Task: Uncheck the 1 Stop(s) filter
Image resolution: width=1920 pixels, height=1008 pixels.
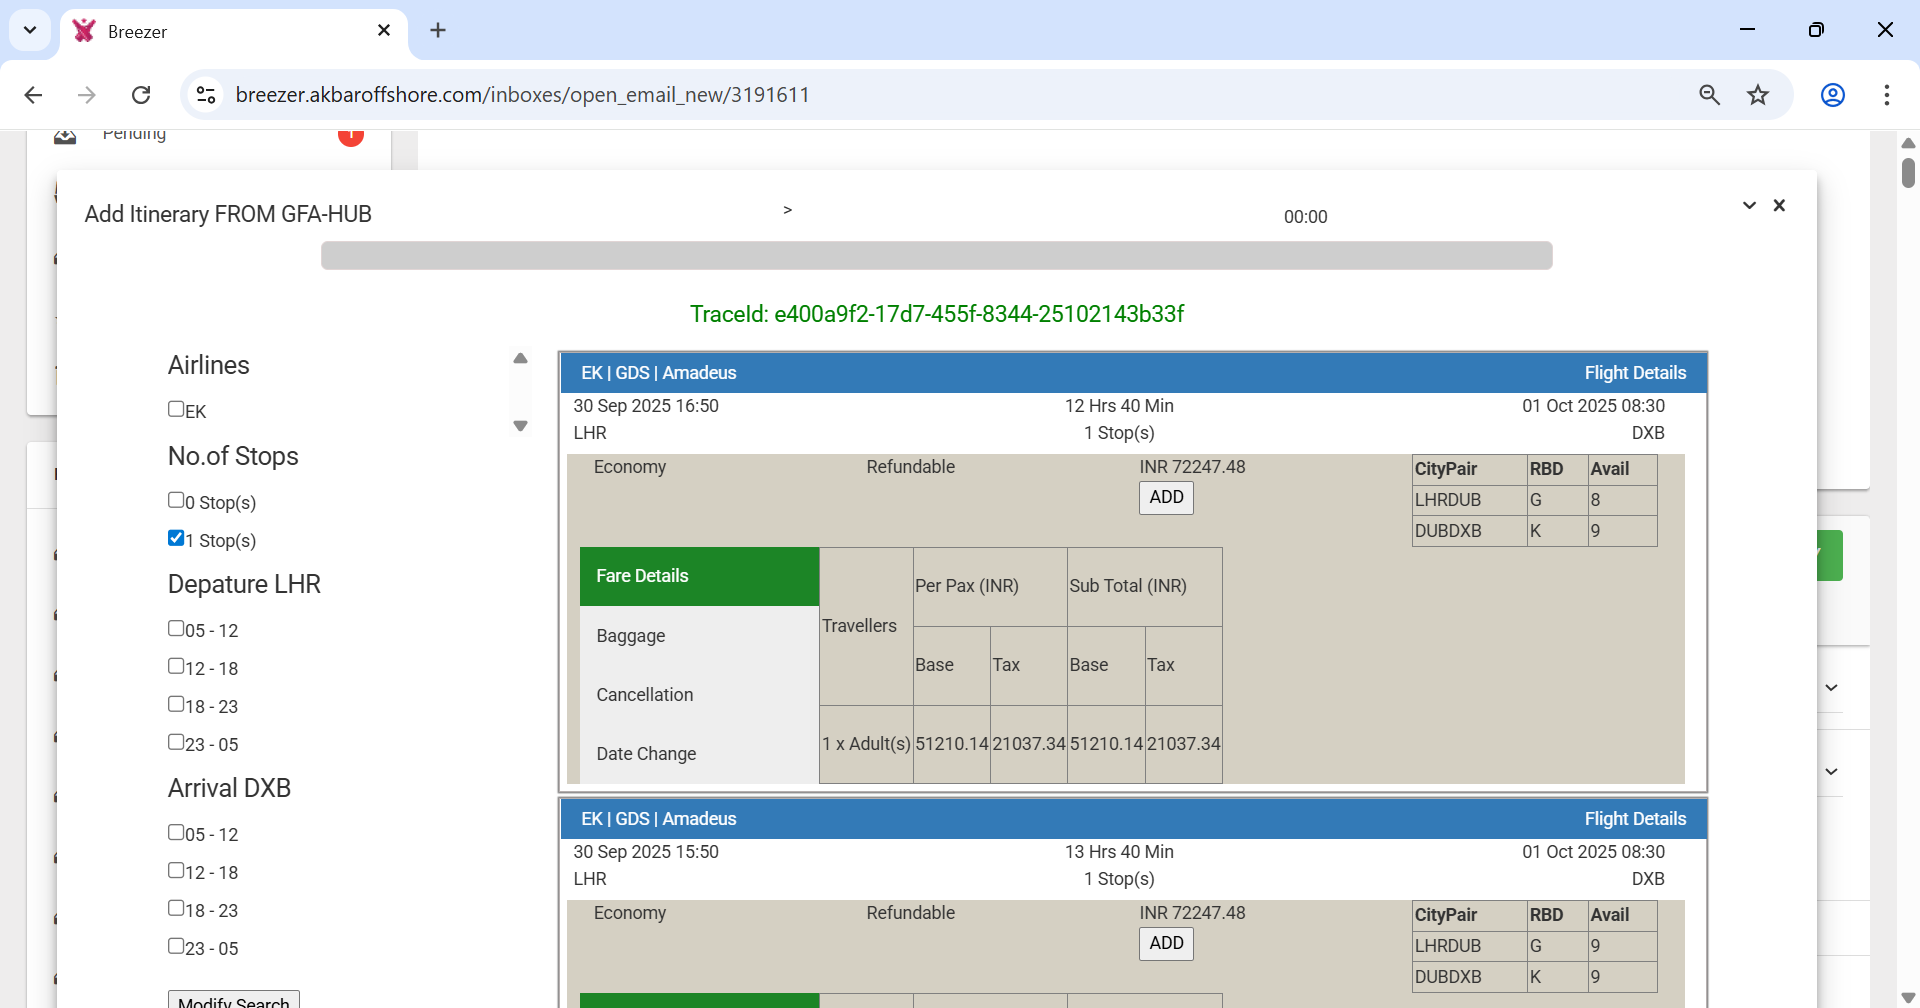Action: (x=176, y=538)
